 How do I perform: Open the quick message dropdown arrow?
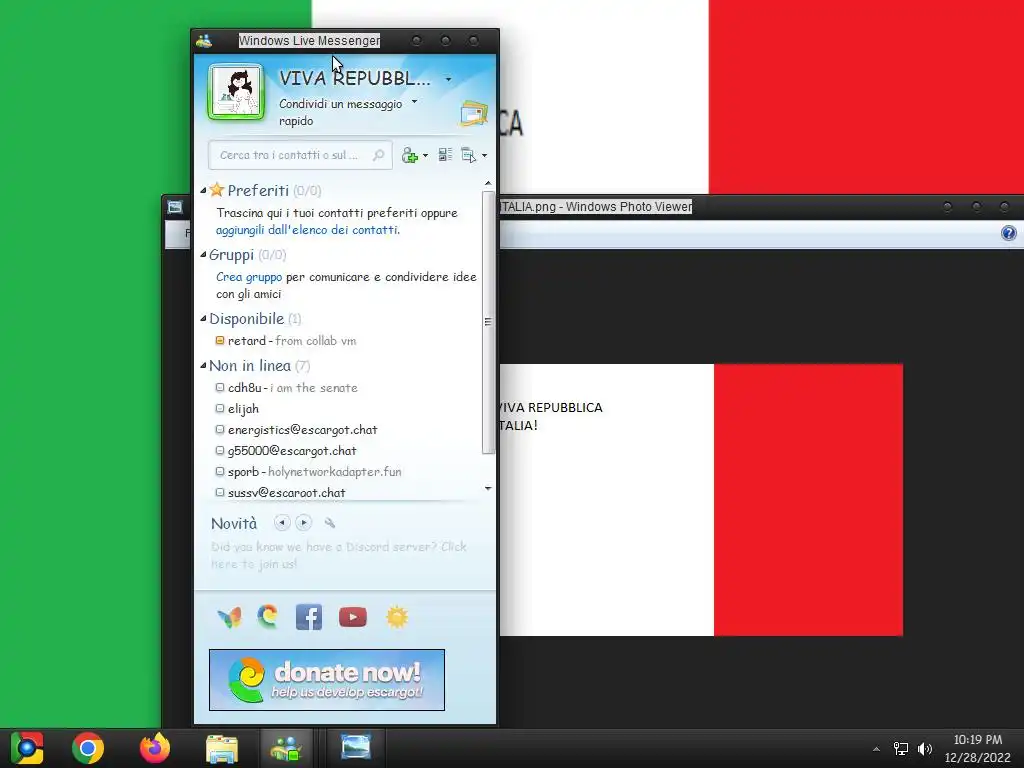[x=414, y=103]
